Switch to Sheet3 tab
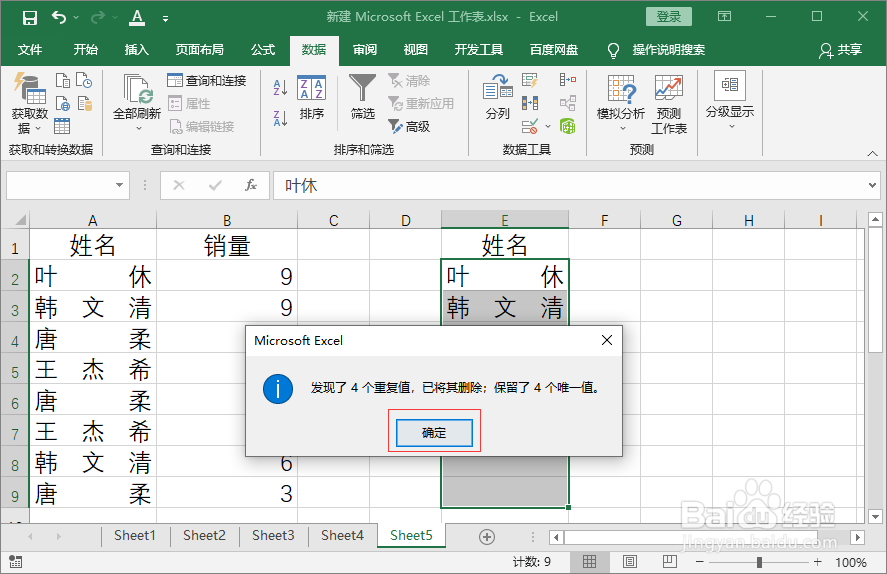Screen dimensions: 887x574 click(x=273, y=535)
